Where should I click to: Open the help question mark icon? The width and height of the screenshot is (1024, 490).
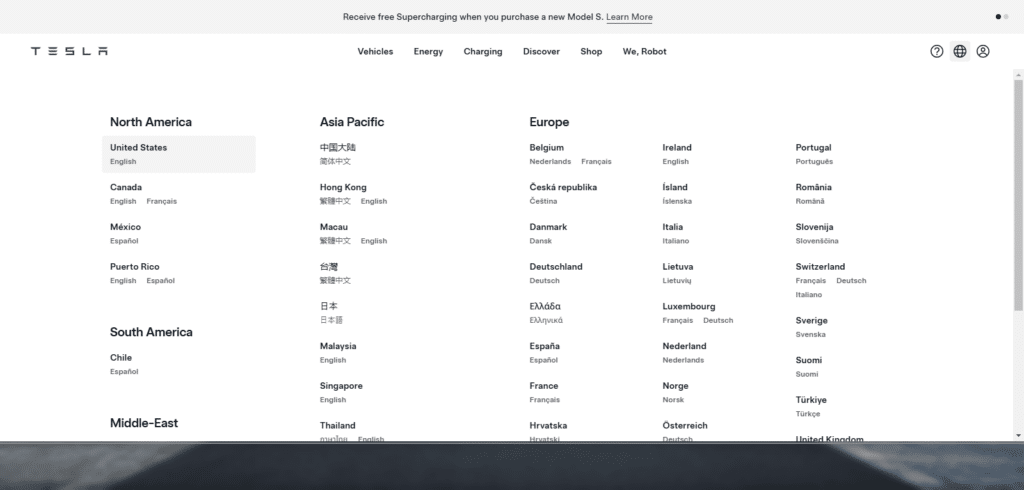[x=936, y=51]
